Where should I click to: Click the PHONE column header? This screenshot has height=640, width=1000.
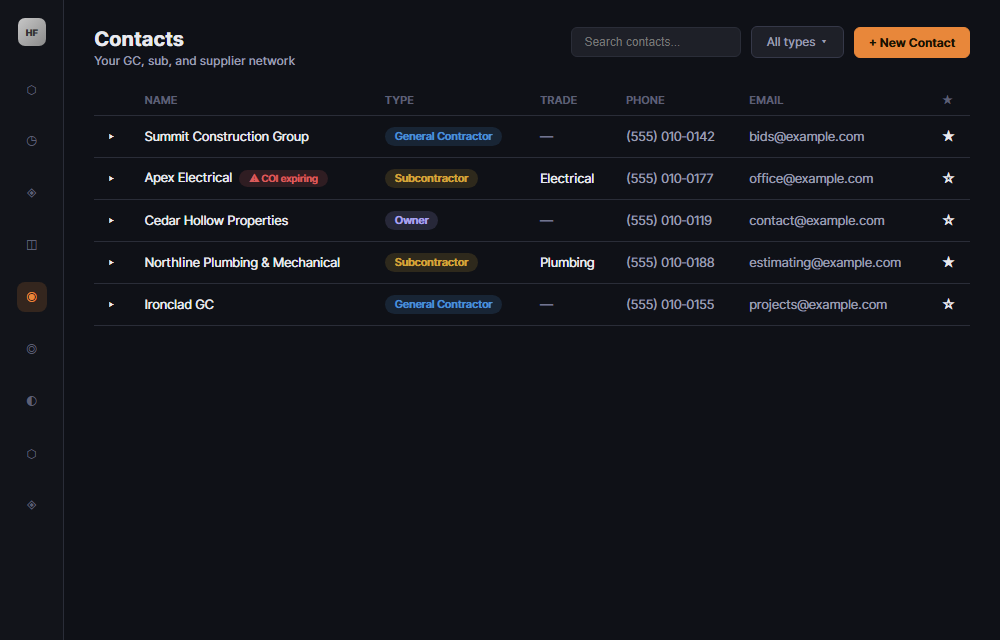(645, 100)
